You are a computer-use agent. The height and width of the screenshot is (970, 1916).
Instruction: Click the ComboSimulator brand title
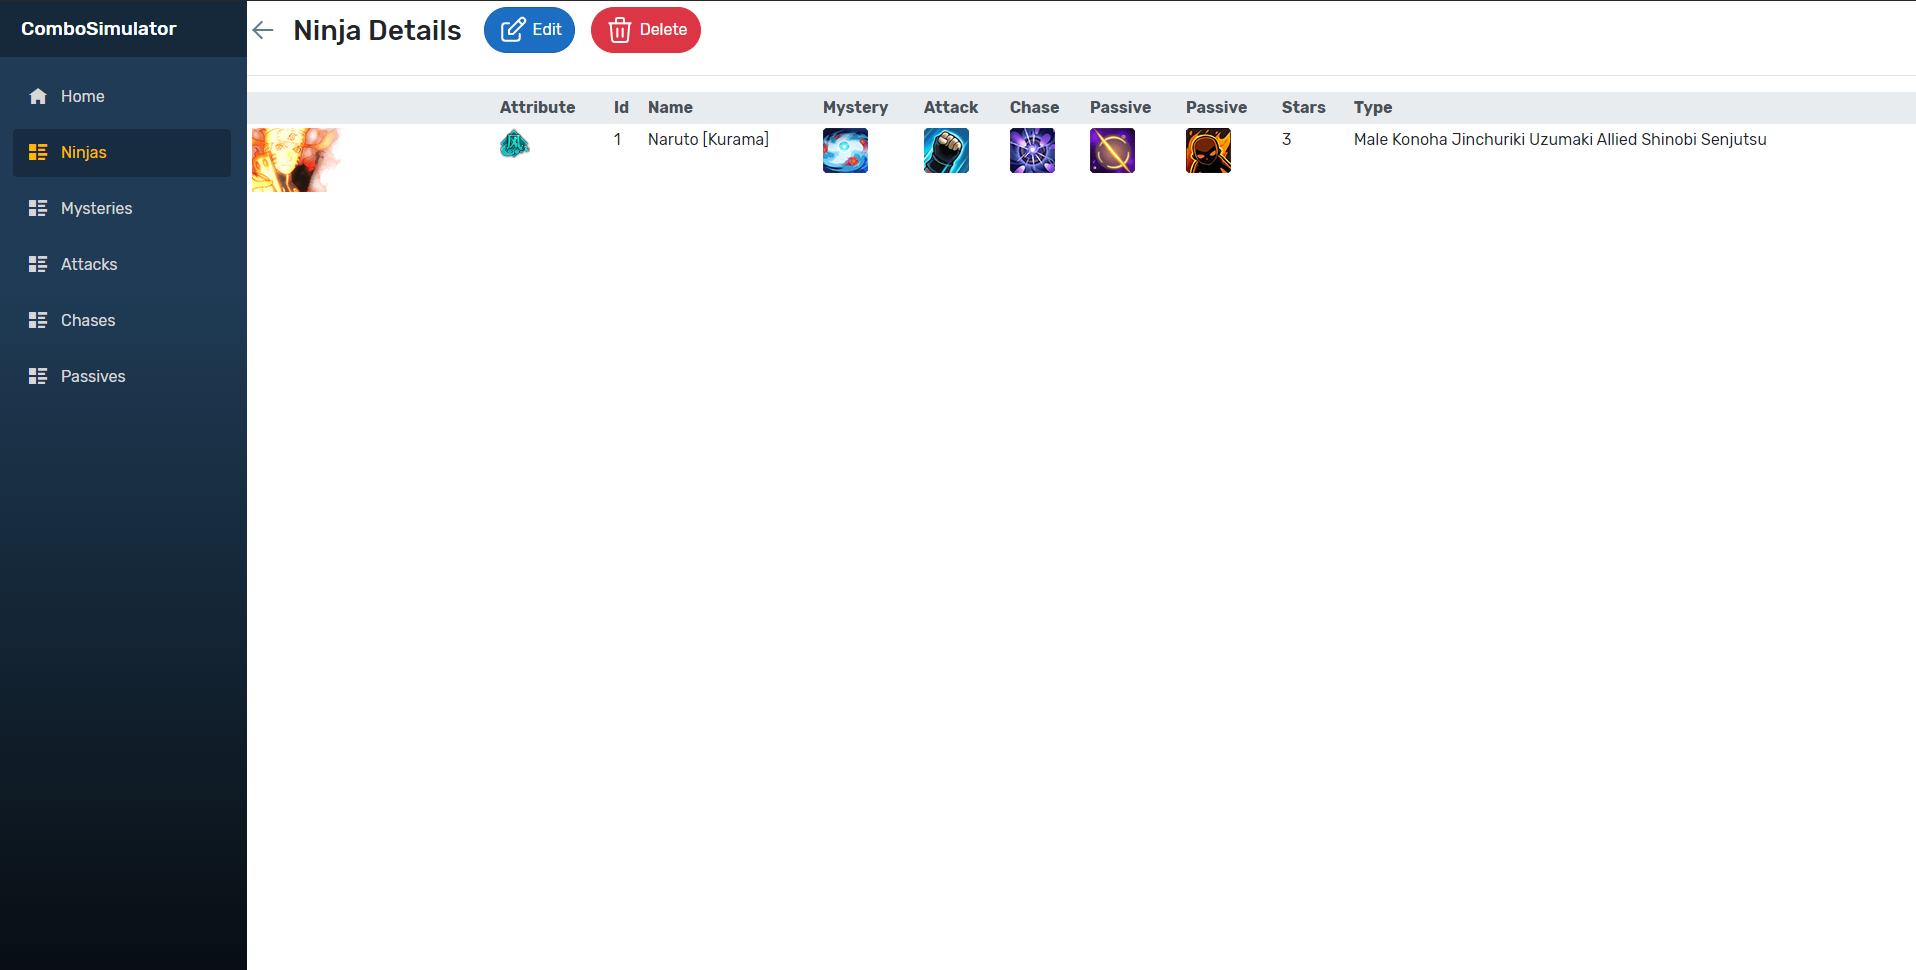click(99, 29)
